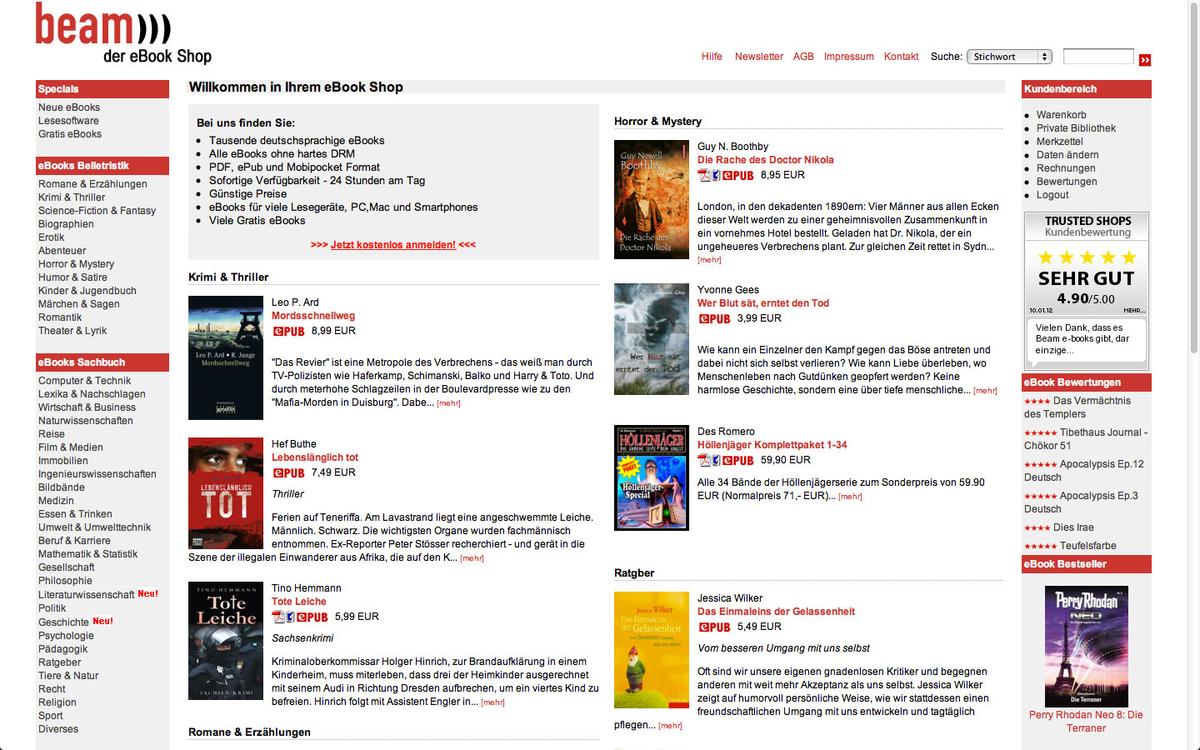Click the Mobipocket icon for Tote Leiche
The image size is (1200, 750).
289,617
